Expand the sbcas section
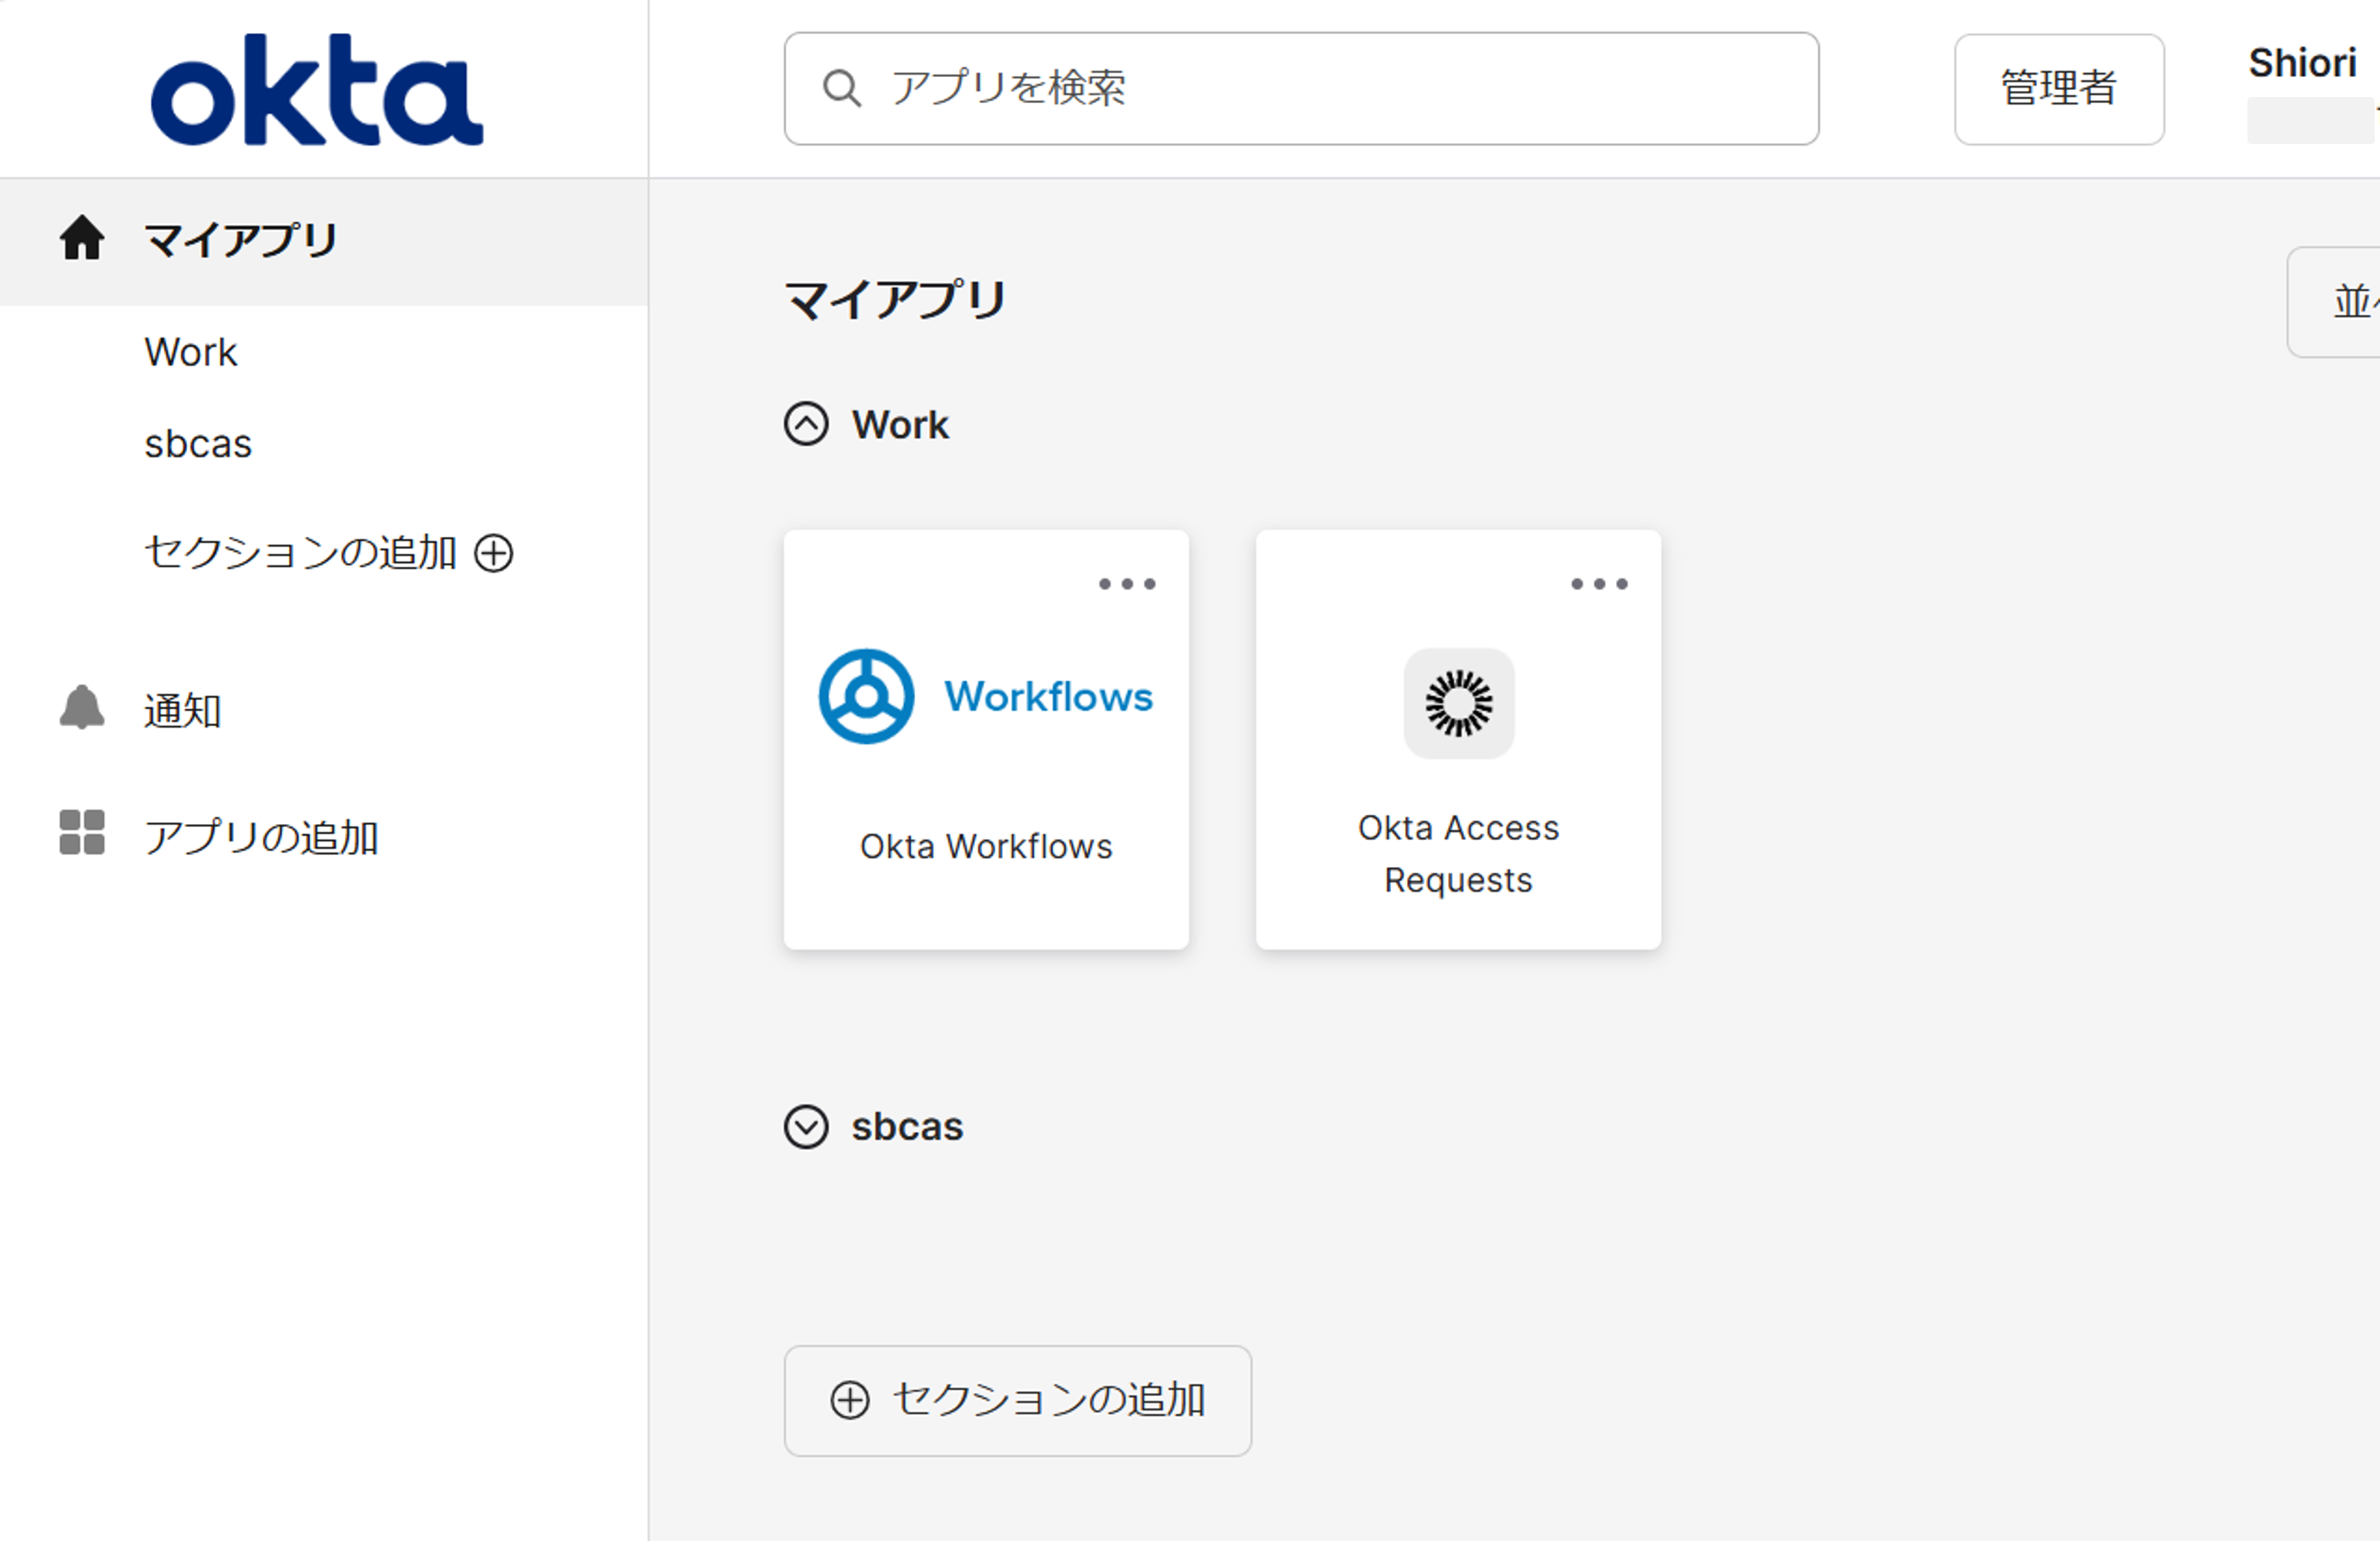Image resolution: width=2380 pixels, height=1541 pixels. [806, 1127]
